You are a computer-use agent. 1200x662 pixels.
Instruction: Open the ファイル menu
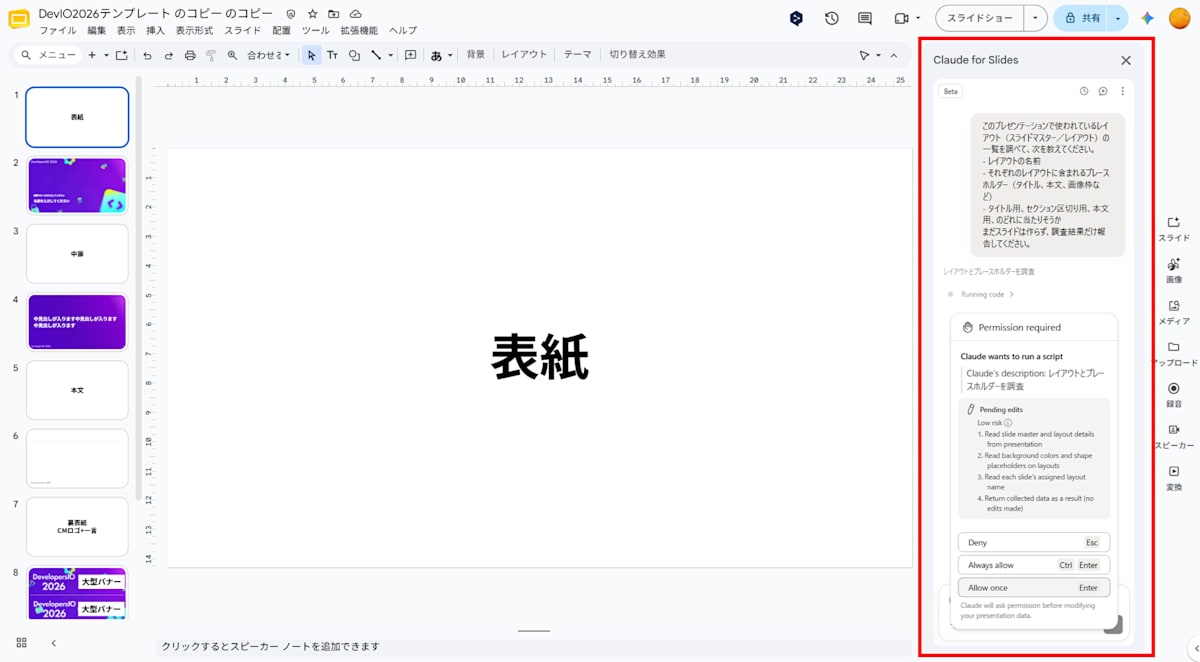(x=57, y=31)
